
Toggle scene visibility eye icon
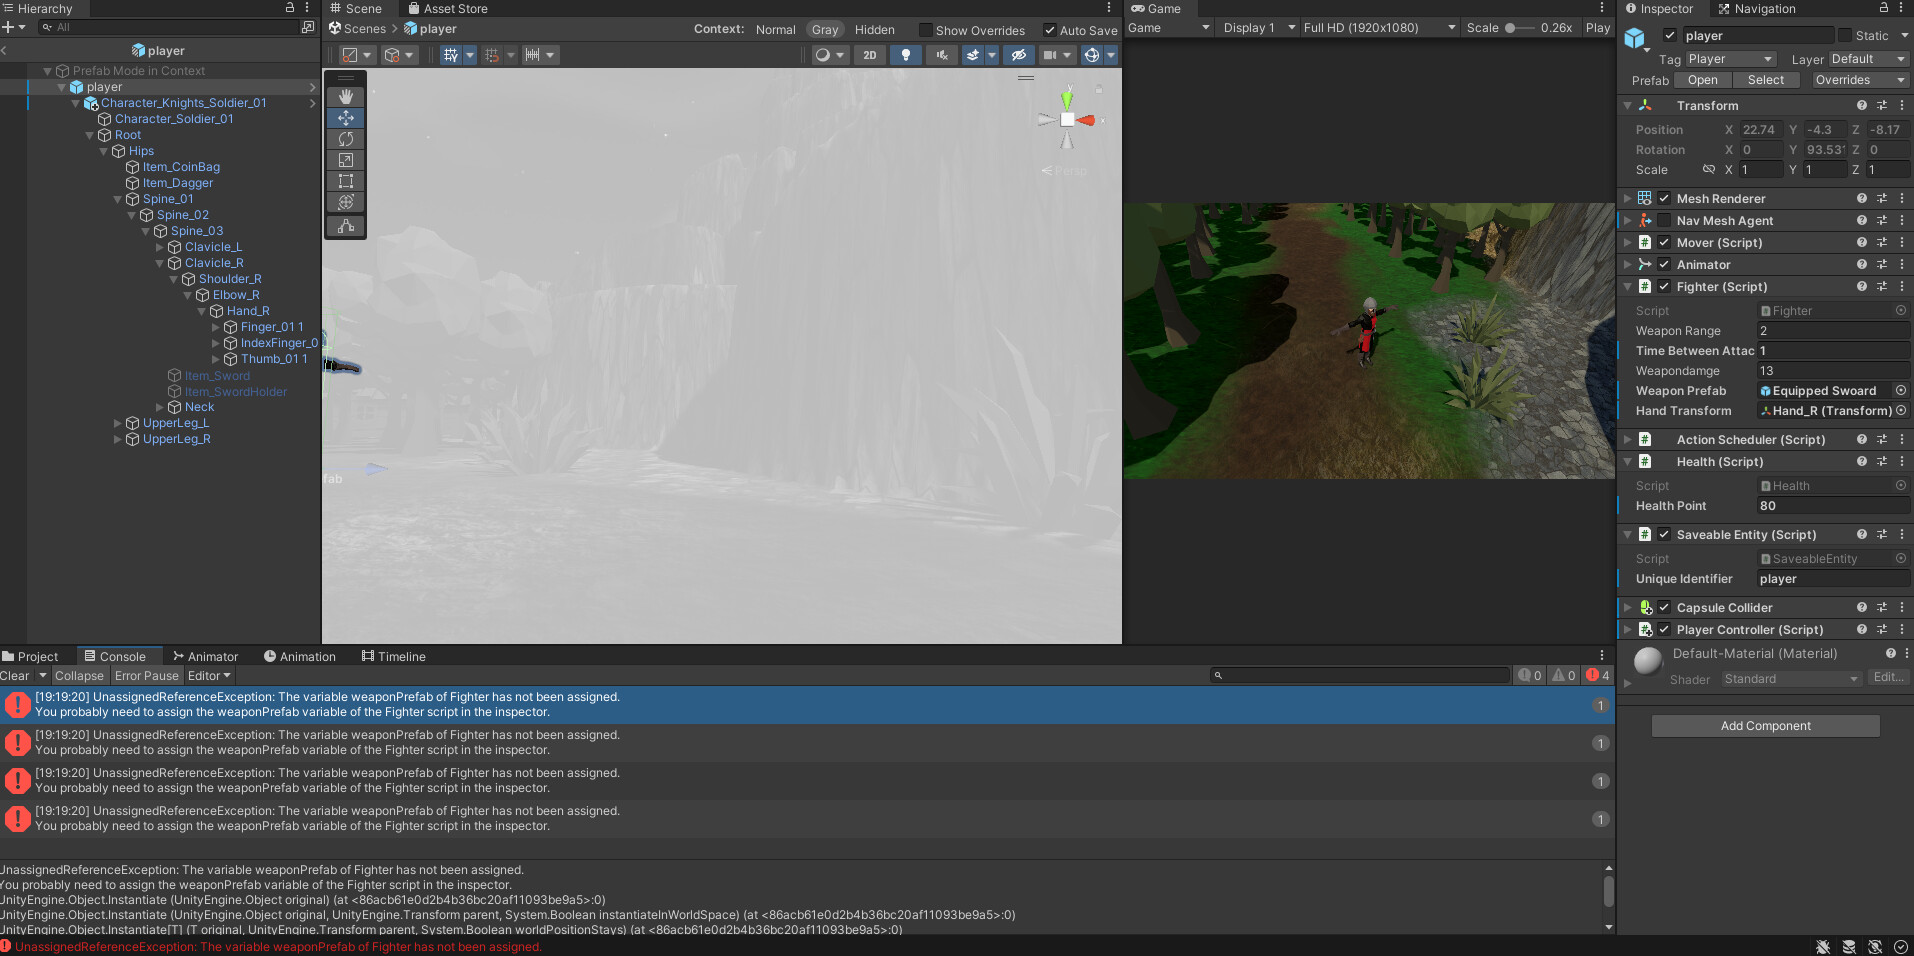(1018, 55)
